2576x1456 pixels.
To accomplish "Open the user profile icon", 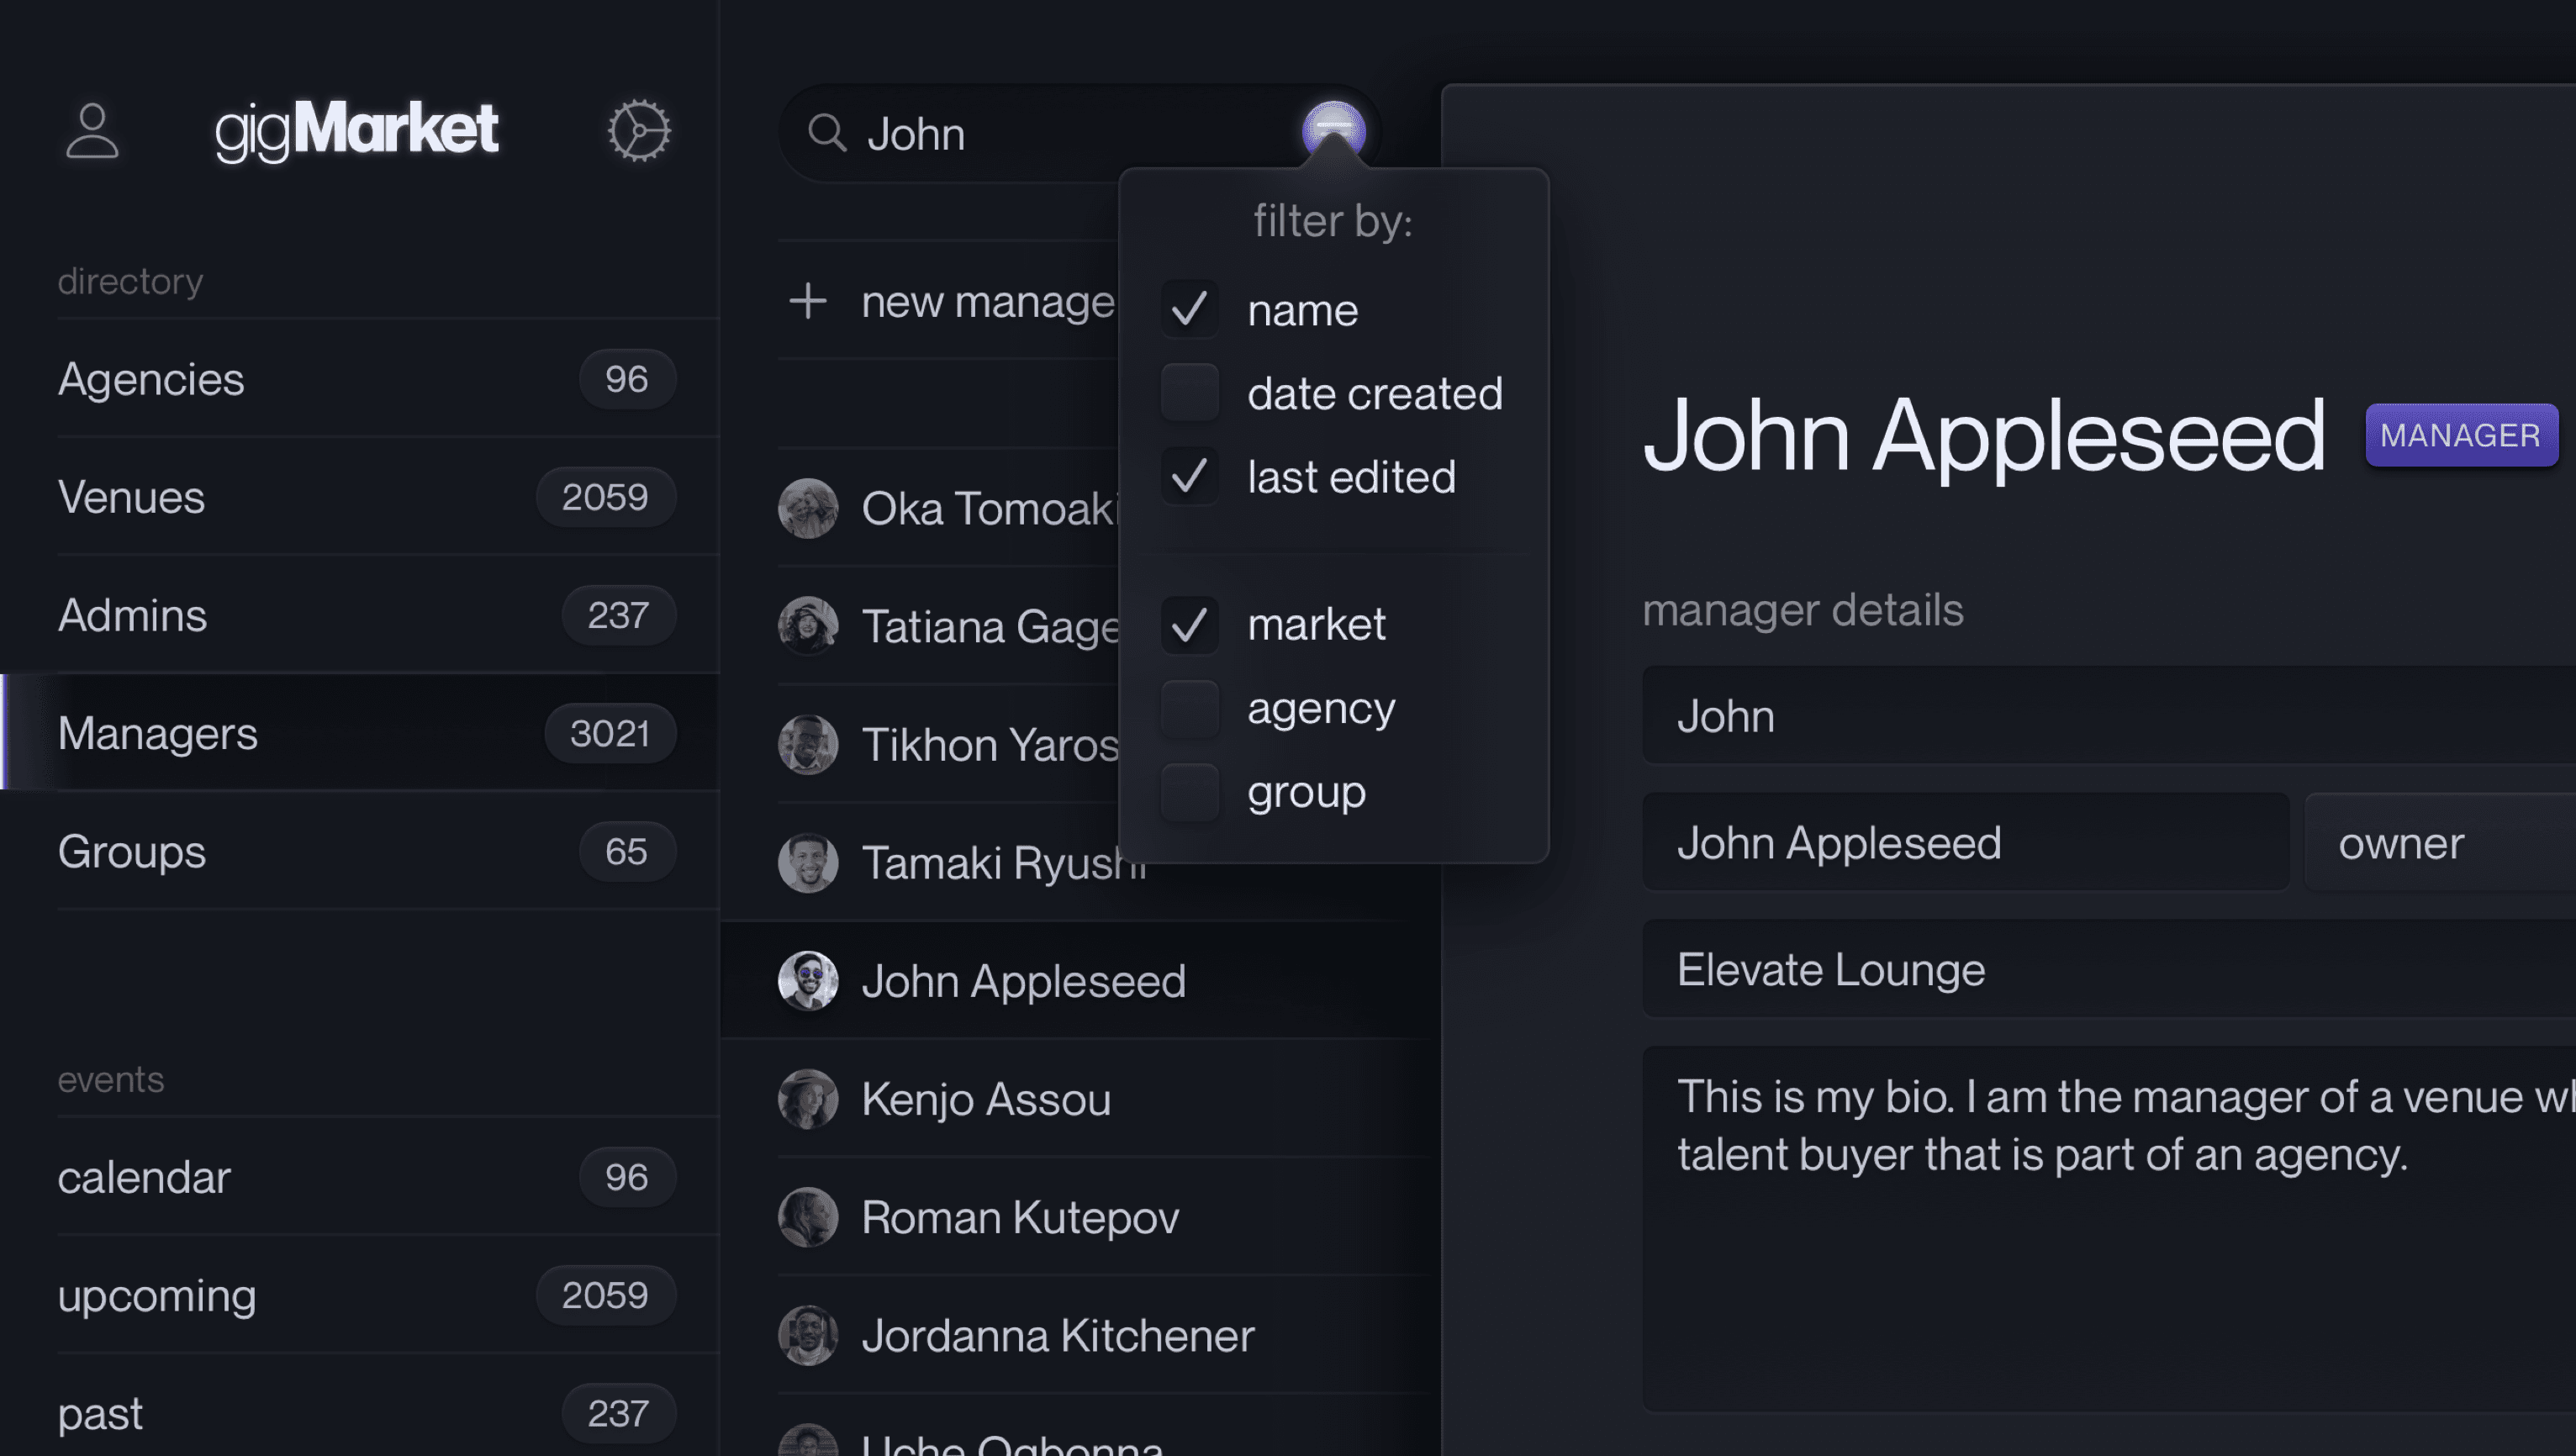I will tap(92, 131).
